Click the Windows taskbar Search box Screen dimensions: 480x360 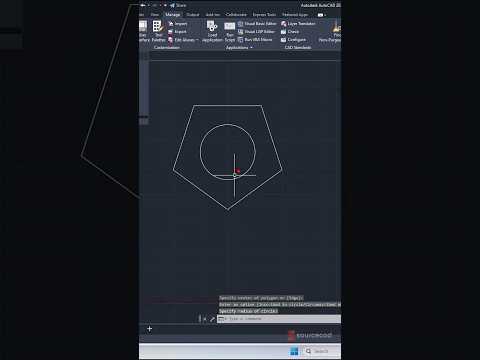[x=321, y=351]
